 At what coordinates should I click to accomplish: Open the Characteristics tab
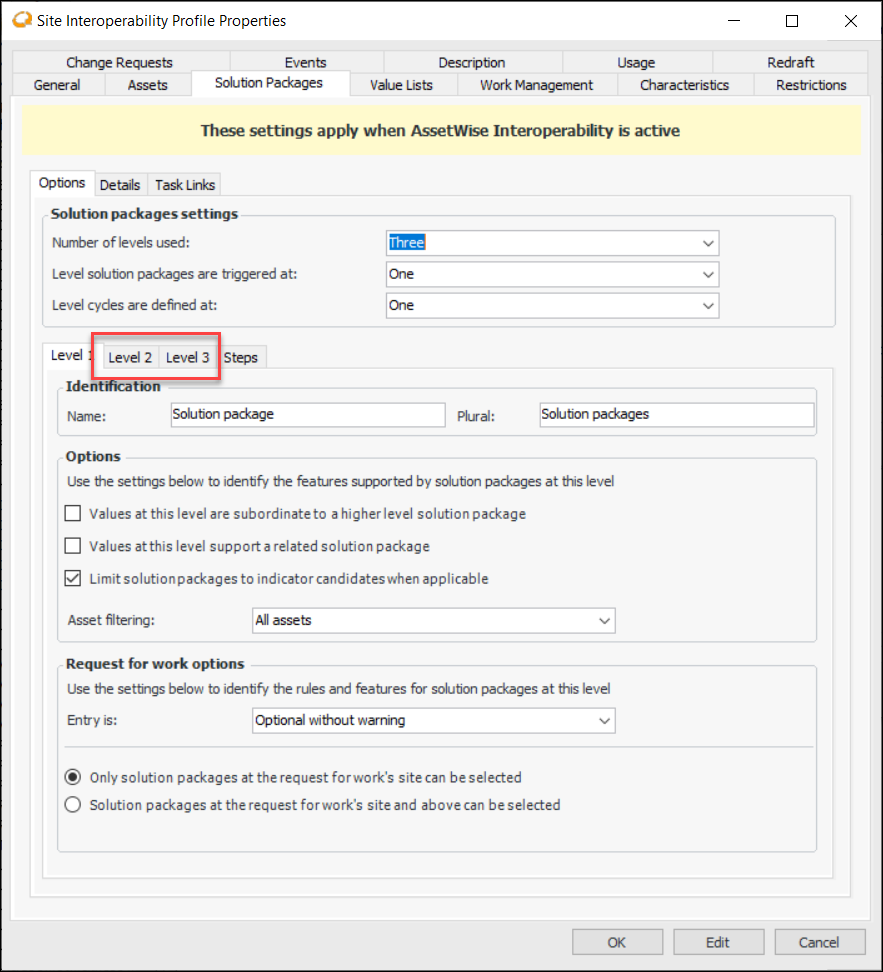coord(685,85)
